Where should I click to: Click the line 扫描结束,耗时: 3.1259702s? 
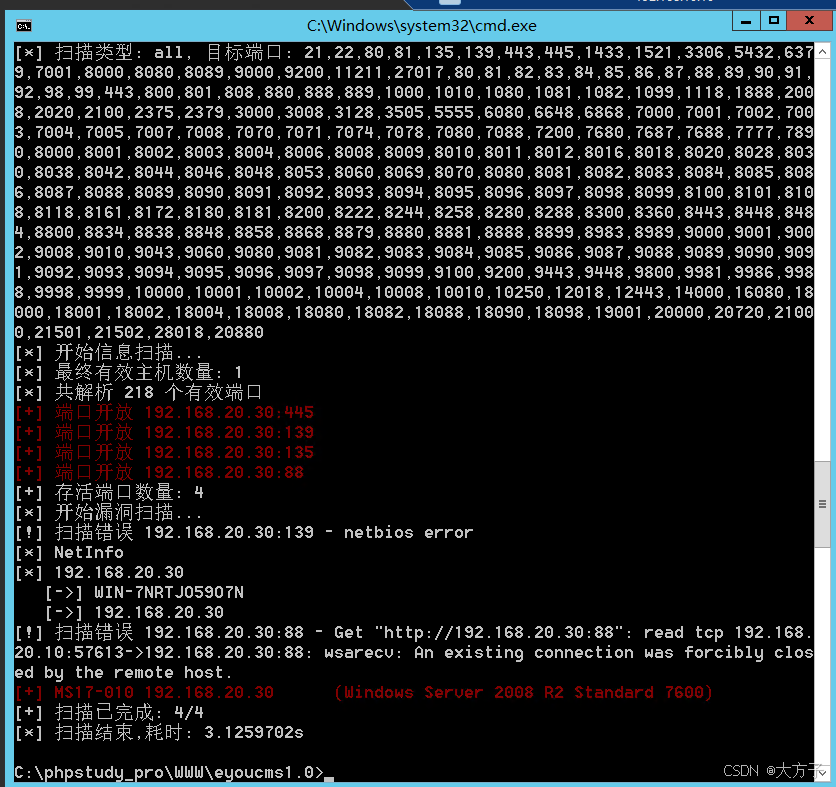pyautogui.click(x=159, y=732)
